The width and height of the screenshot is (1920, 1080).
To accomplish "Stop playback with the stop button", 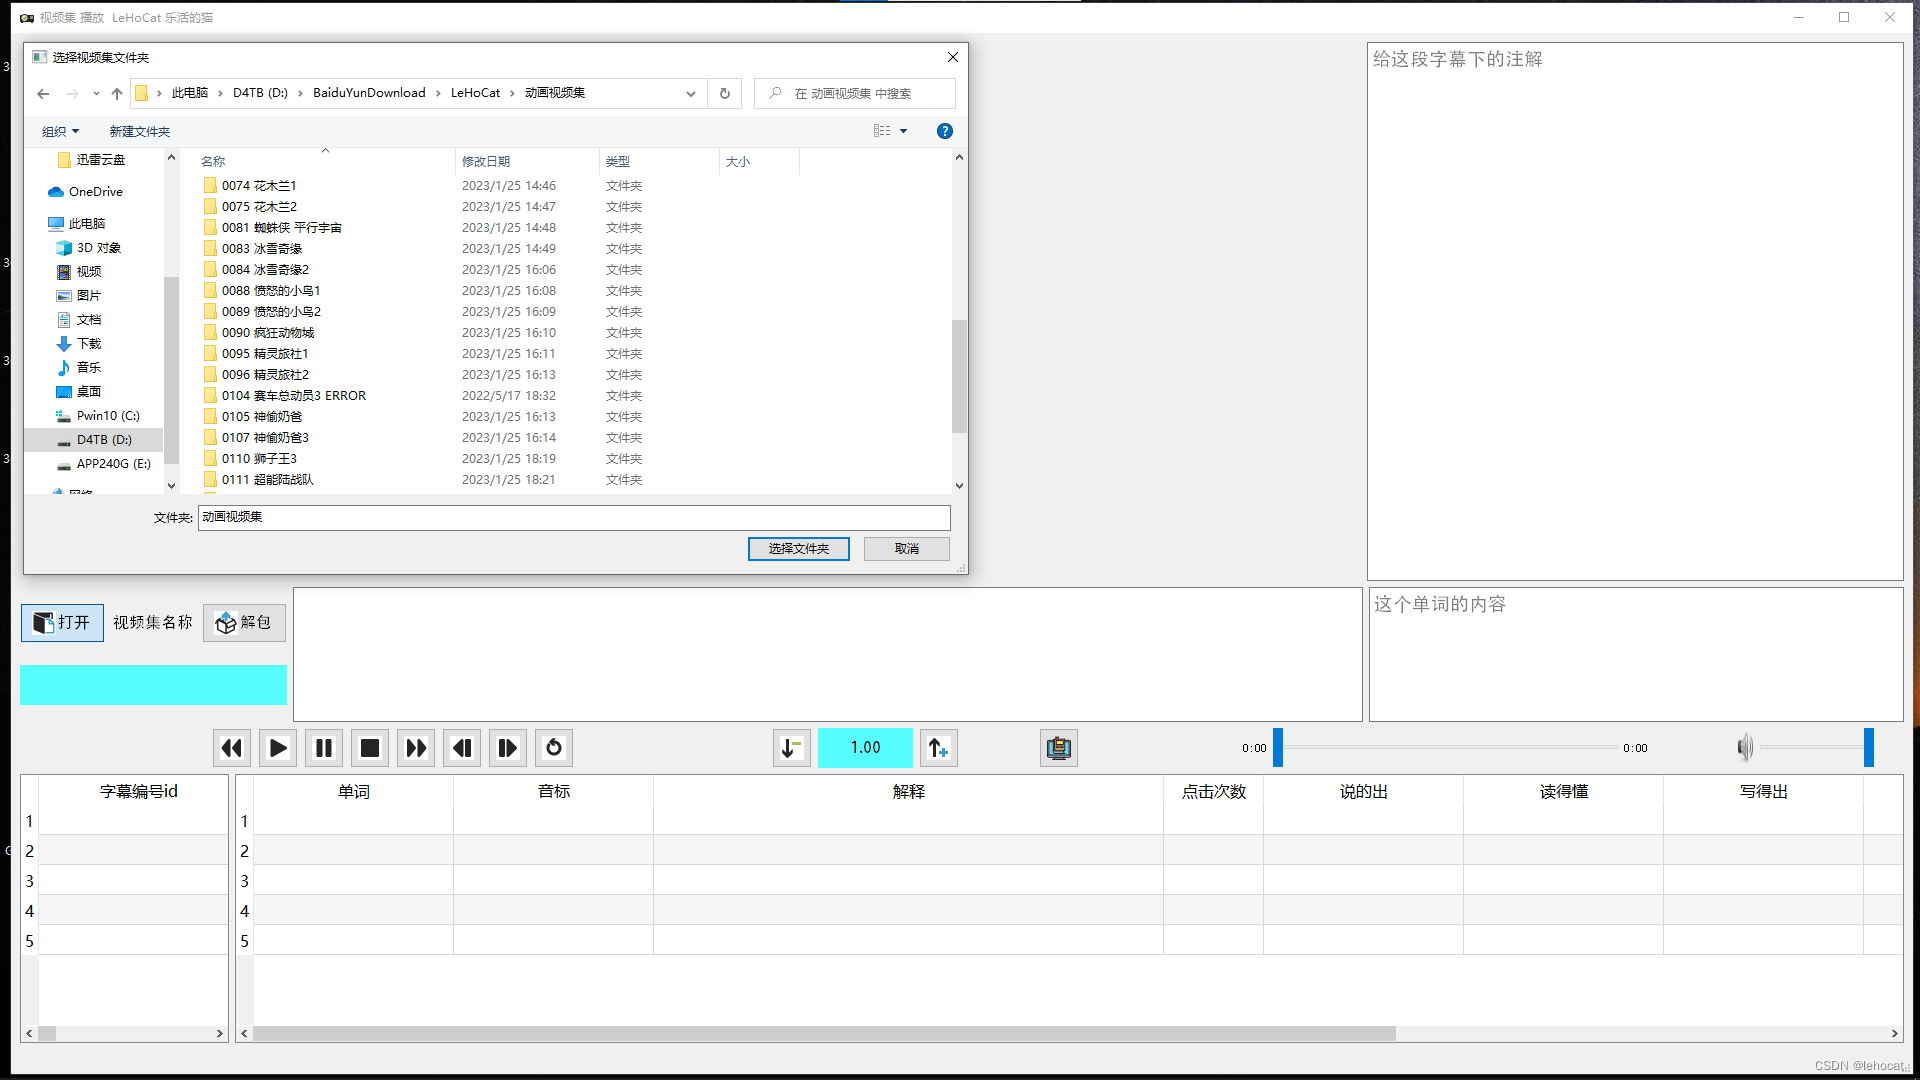I will click(370, 748).
